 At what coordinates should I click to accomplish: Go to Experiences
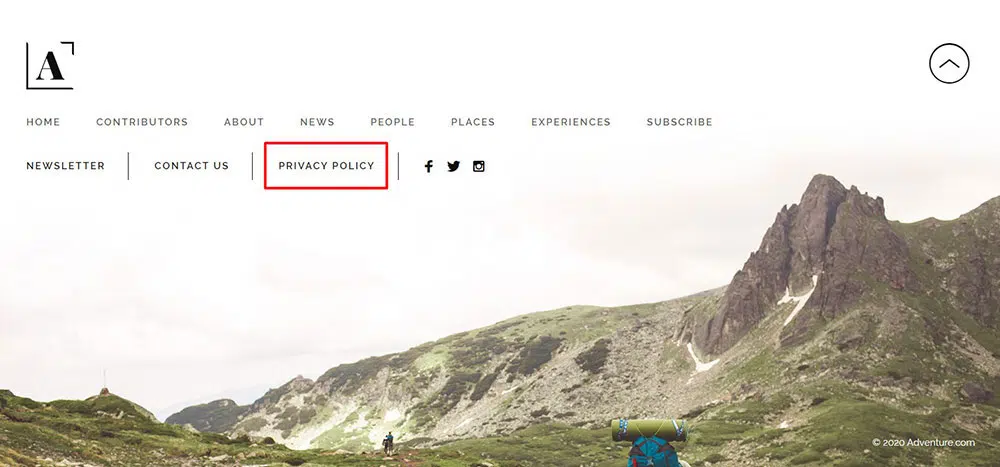pos(571,122)
